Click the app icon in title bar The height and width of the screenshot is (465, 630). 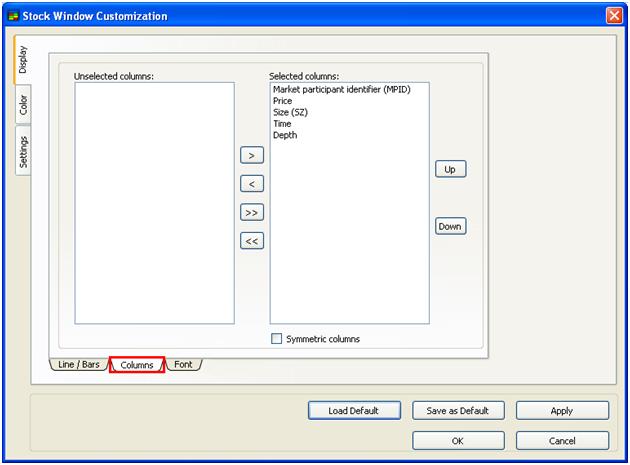tap(12, 16)
